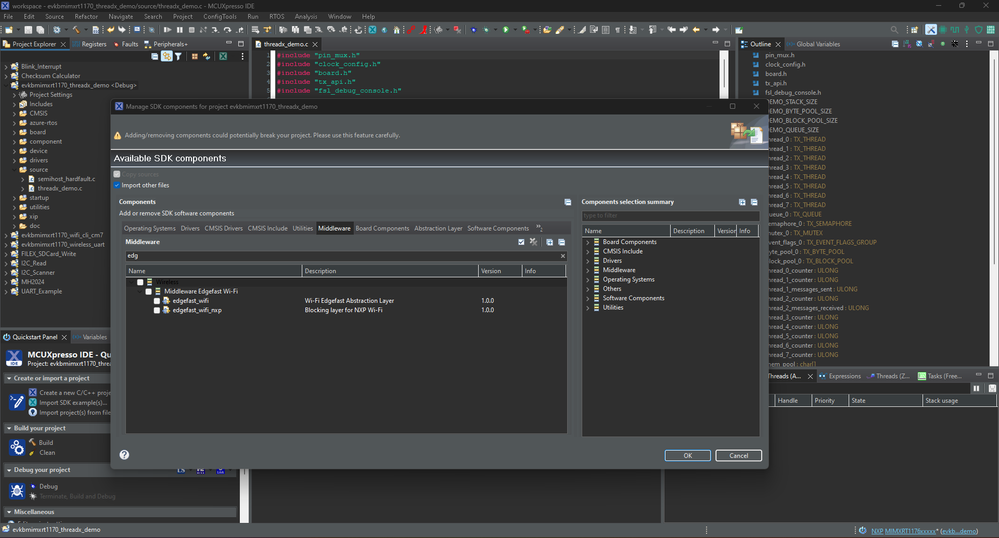Confirm the dialog with the OK button
This screenshot has width=999, height=538.
(x=687, y=456)
